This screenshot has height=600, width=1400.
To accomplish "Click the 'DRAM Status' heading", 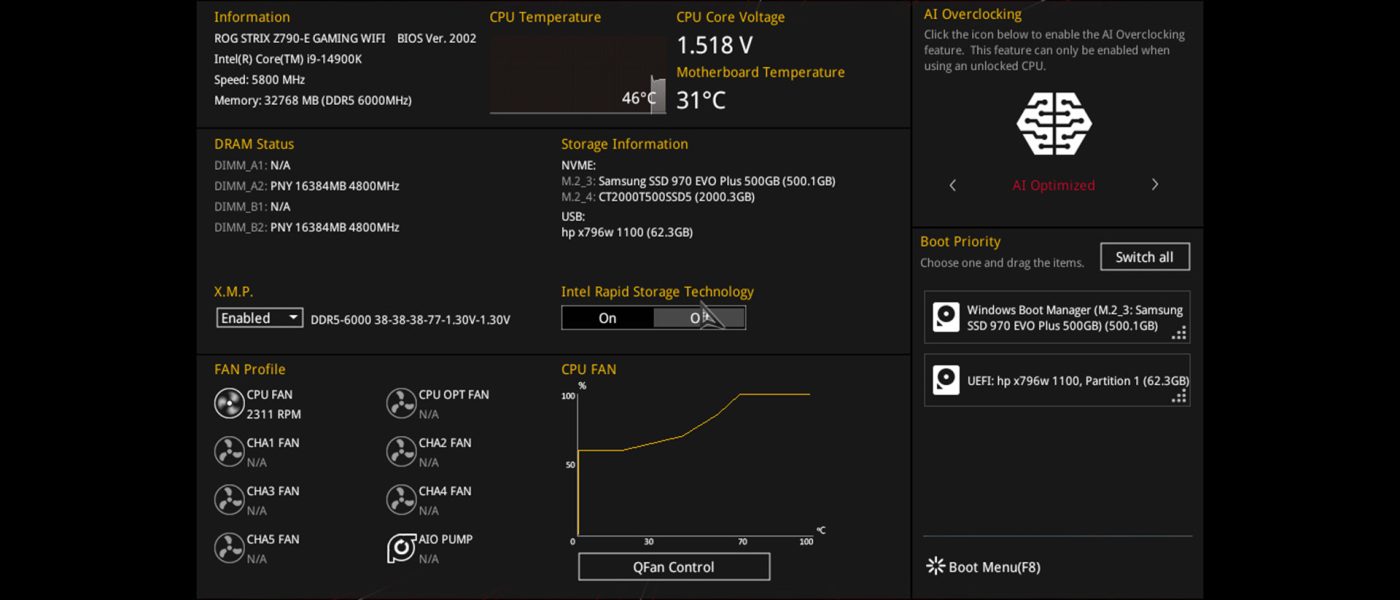I will pos(254,144).
